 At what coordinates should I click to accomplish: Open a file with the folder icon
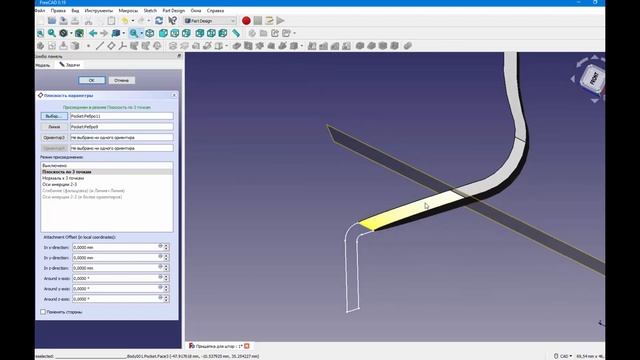pyautogui.click(x=52, y=20)
